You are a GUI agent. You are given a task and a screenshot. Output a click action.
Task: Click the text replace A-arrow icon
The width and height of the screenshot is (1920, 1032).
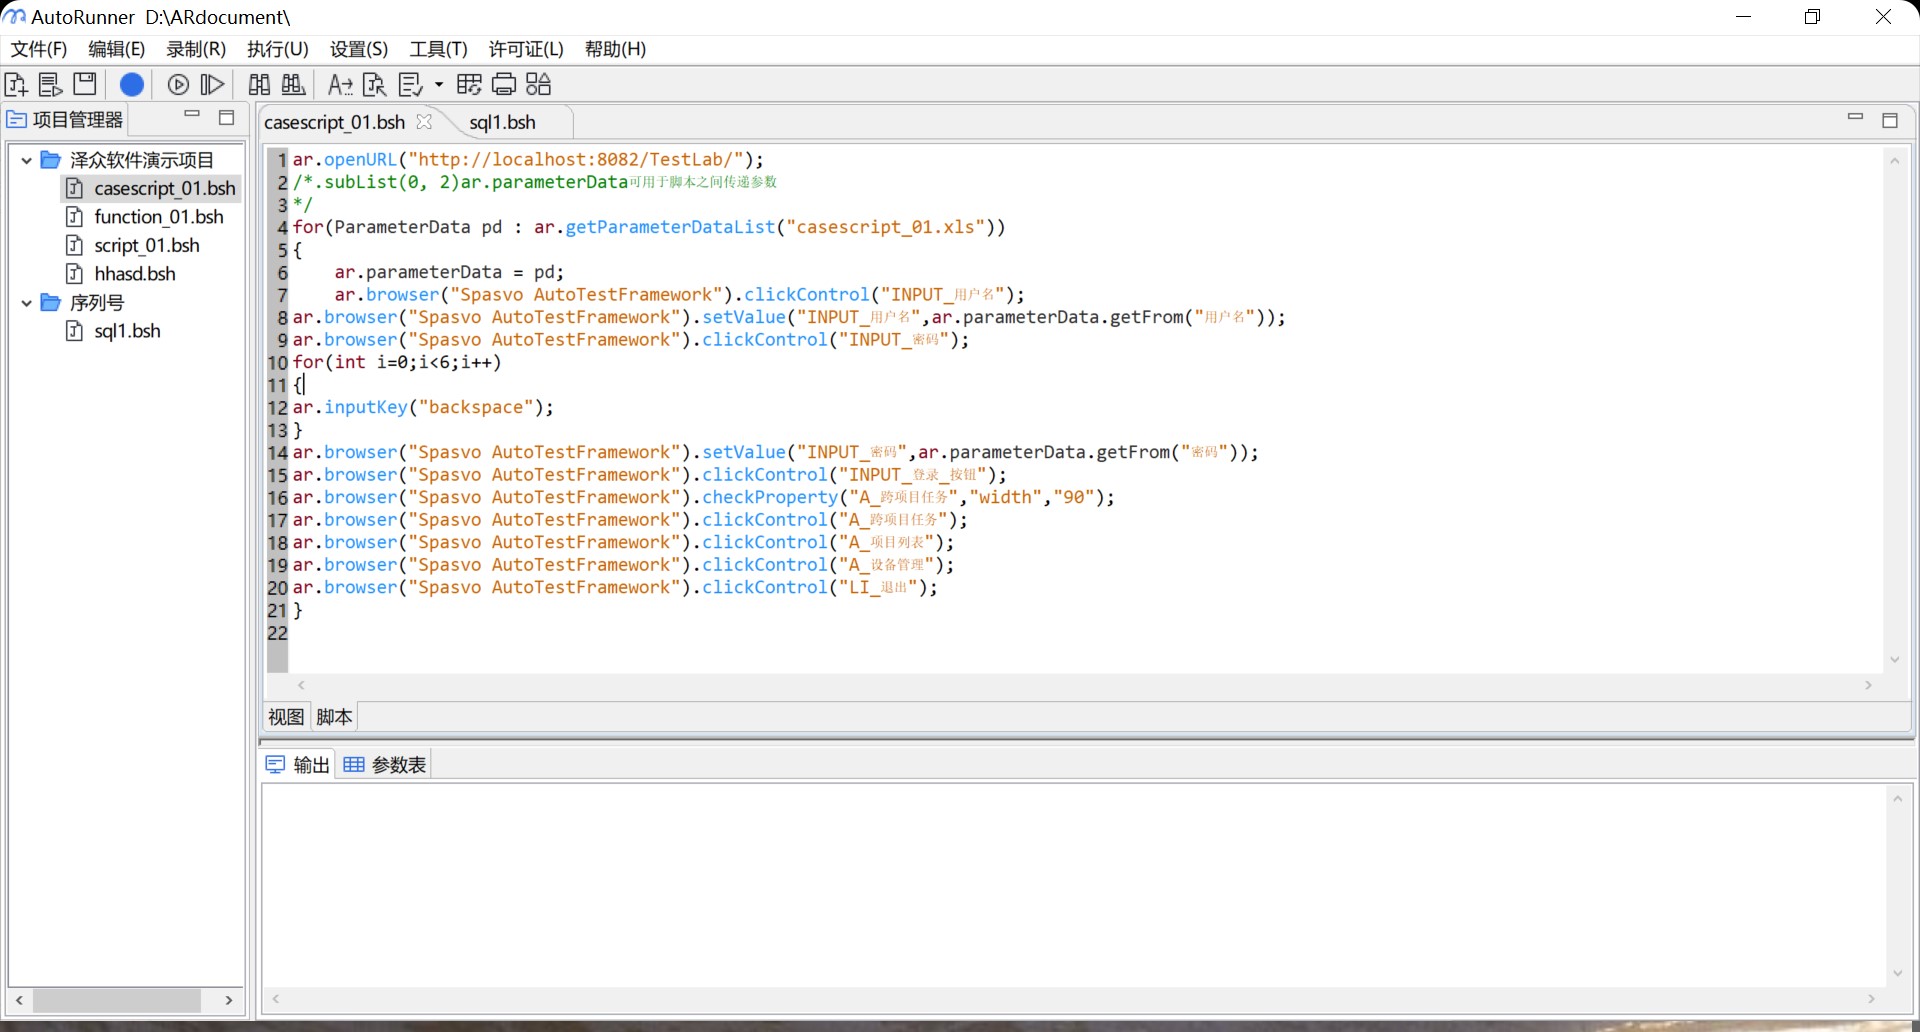point(340,85)
